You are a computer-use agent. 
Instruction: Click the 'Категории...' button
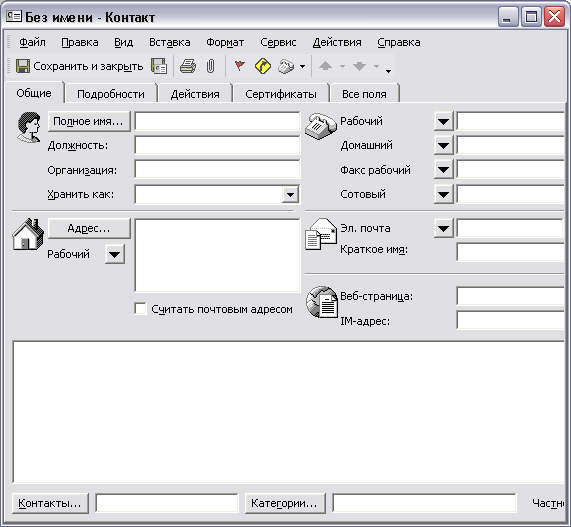click(284, 503)
